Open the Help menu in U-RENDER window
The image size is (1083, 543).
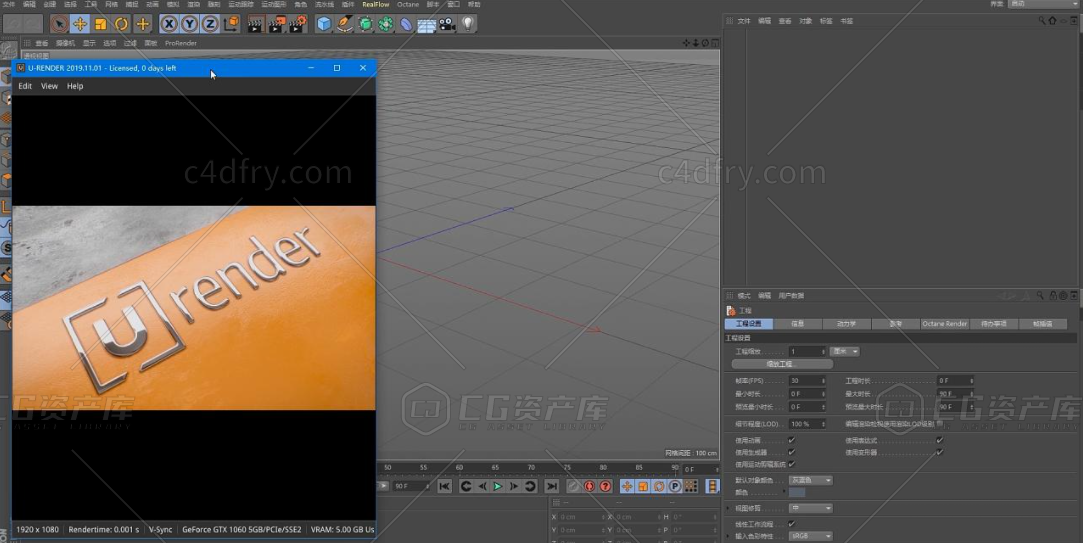click(75, 86)
